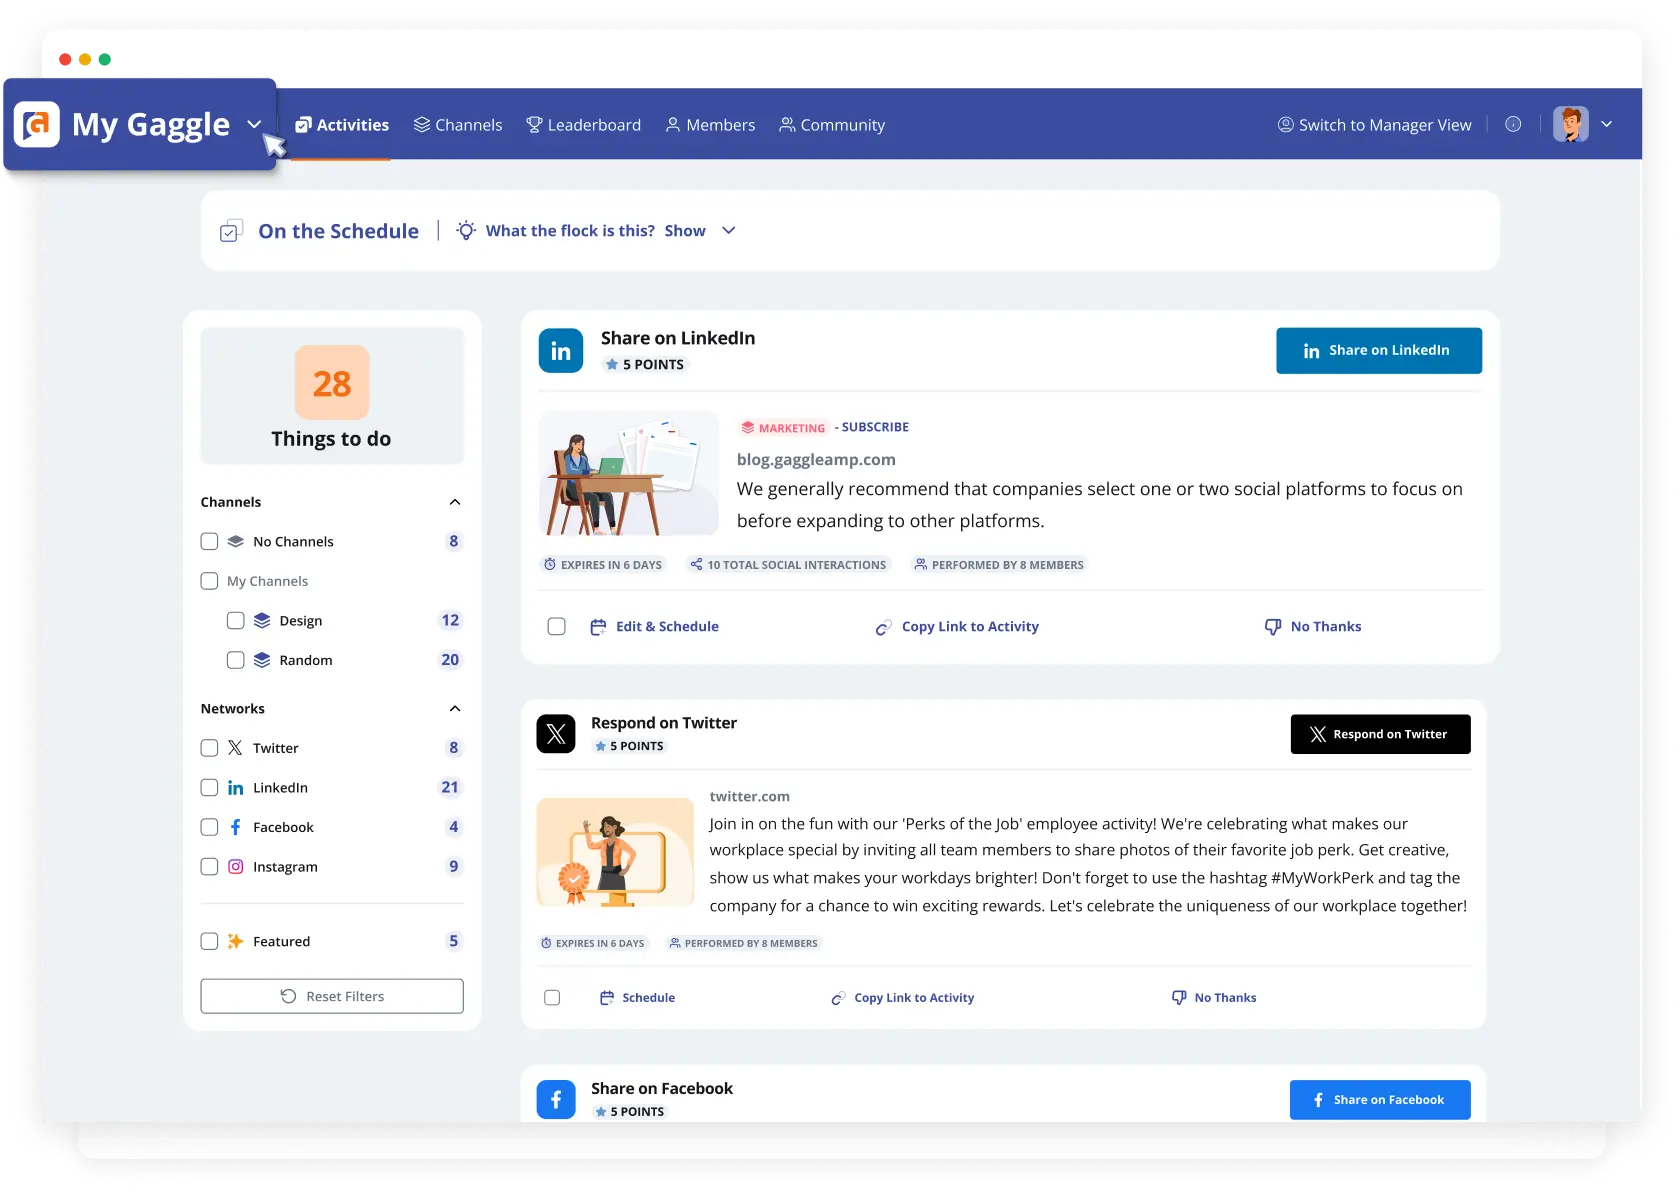Check the LinkedIn network filter

click(209, 788)
